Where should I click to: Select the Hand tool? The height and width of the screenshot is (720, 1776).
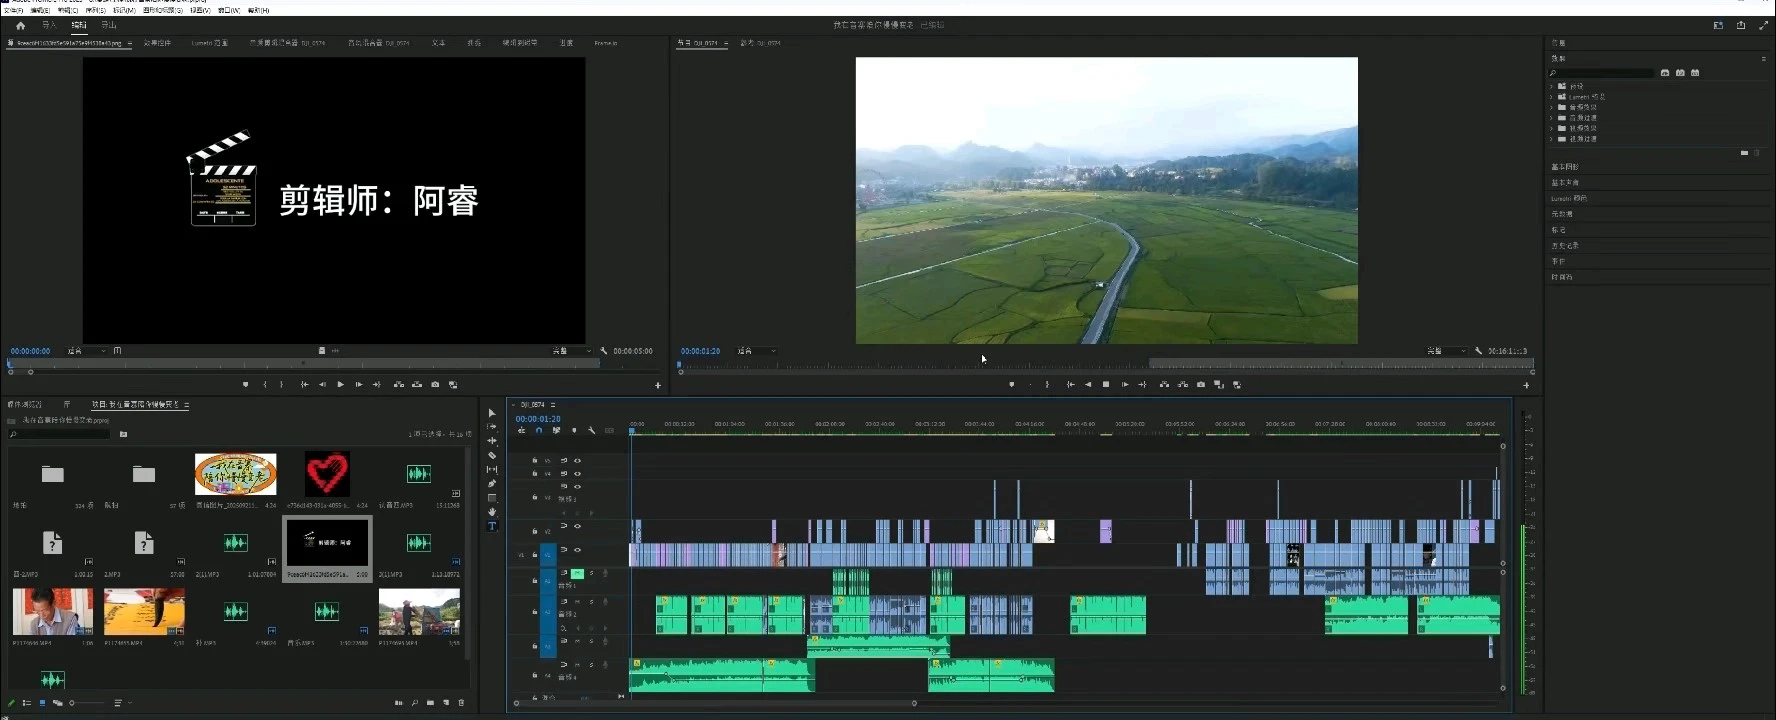click(x=492, y=512)
